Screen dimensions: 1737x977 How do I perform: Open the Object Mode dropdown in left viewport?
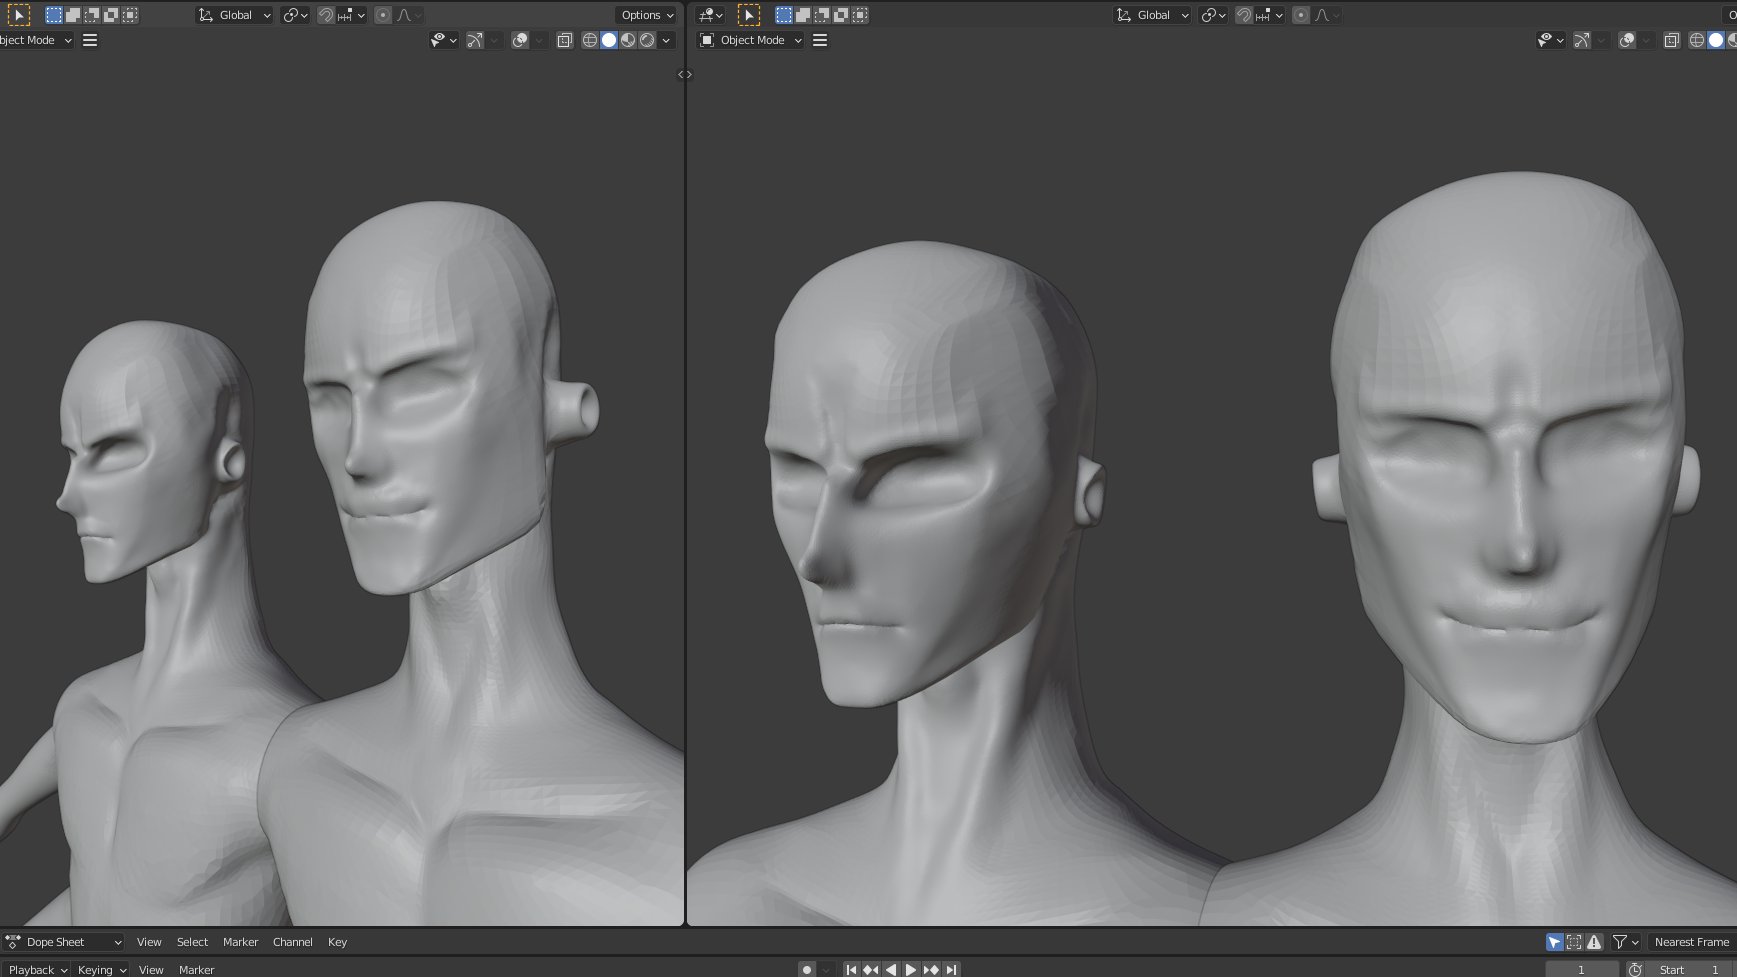(x=36, y=40)
